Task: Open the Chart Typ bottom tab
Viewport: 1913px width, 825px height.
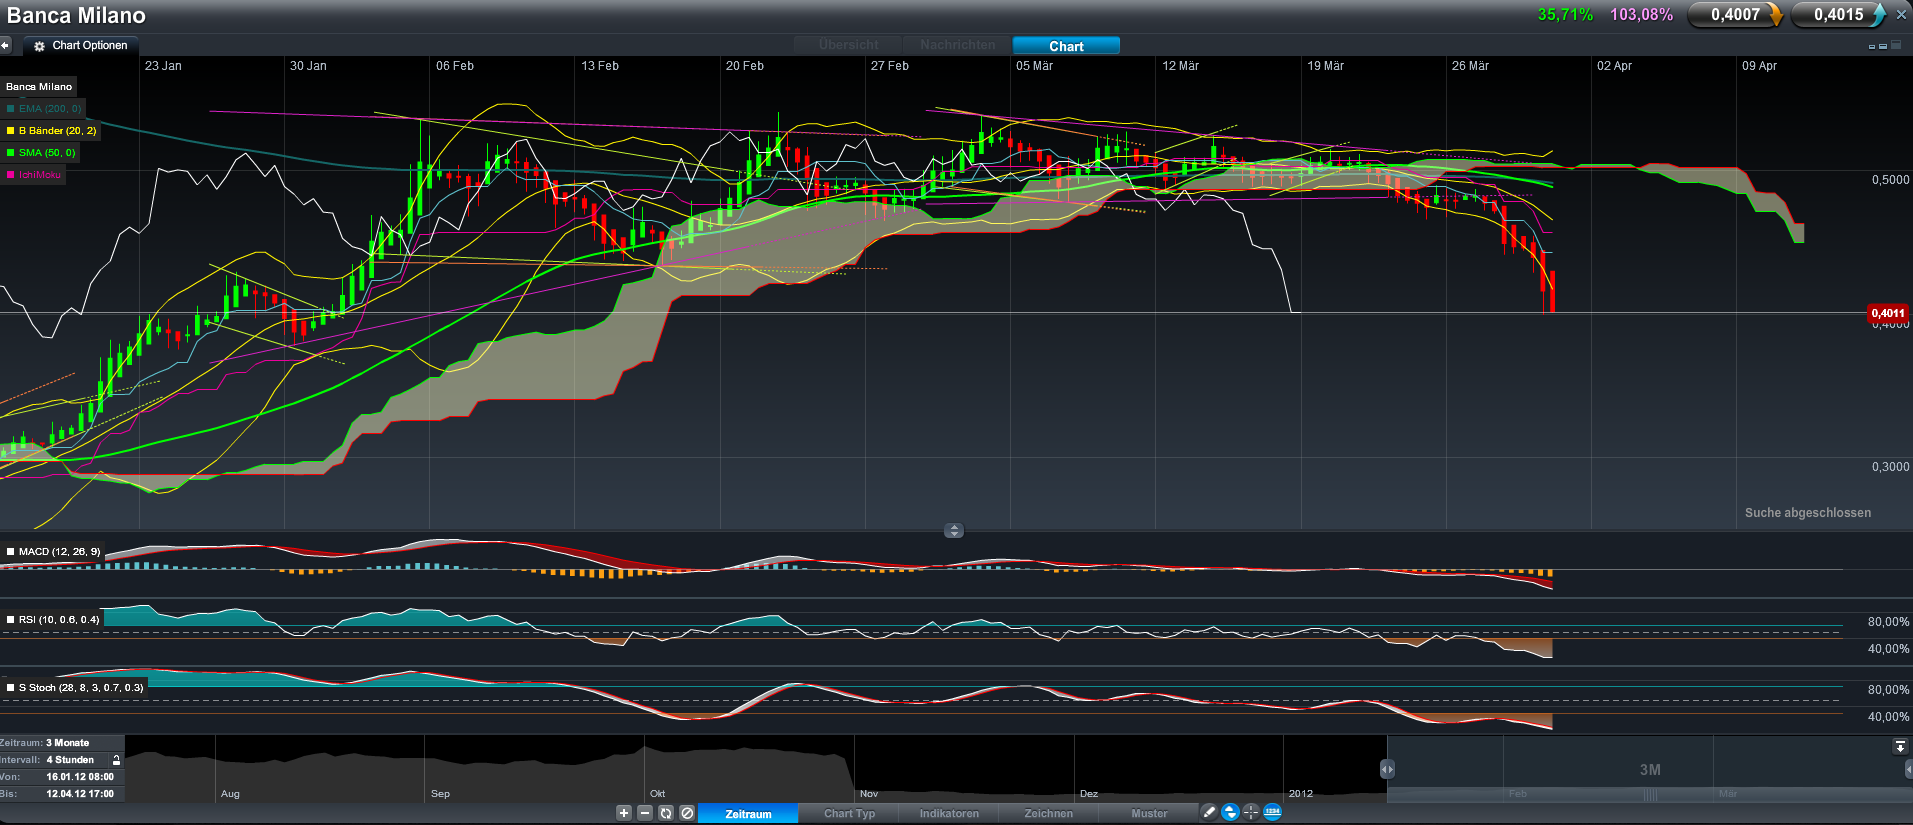Action: [x=849, y=814]
